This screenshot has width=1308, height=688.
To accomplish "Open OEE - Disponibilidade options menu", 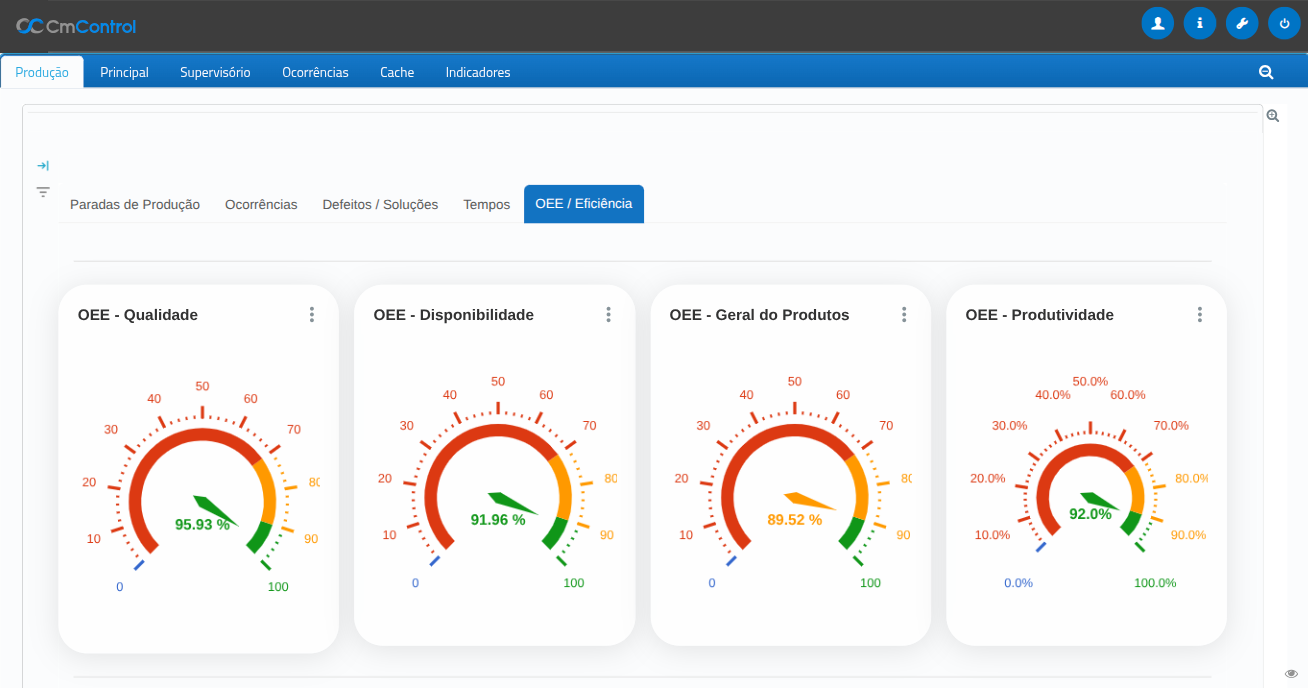I will 608,315.
